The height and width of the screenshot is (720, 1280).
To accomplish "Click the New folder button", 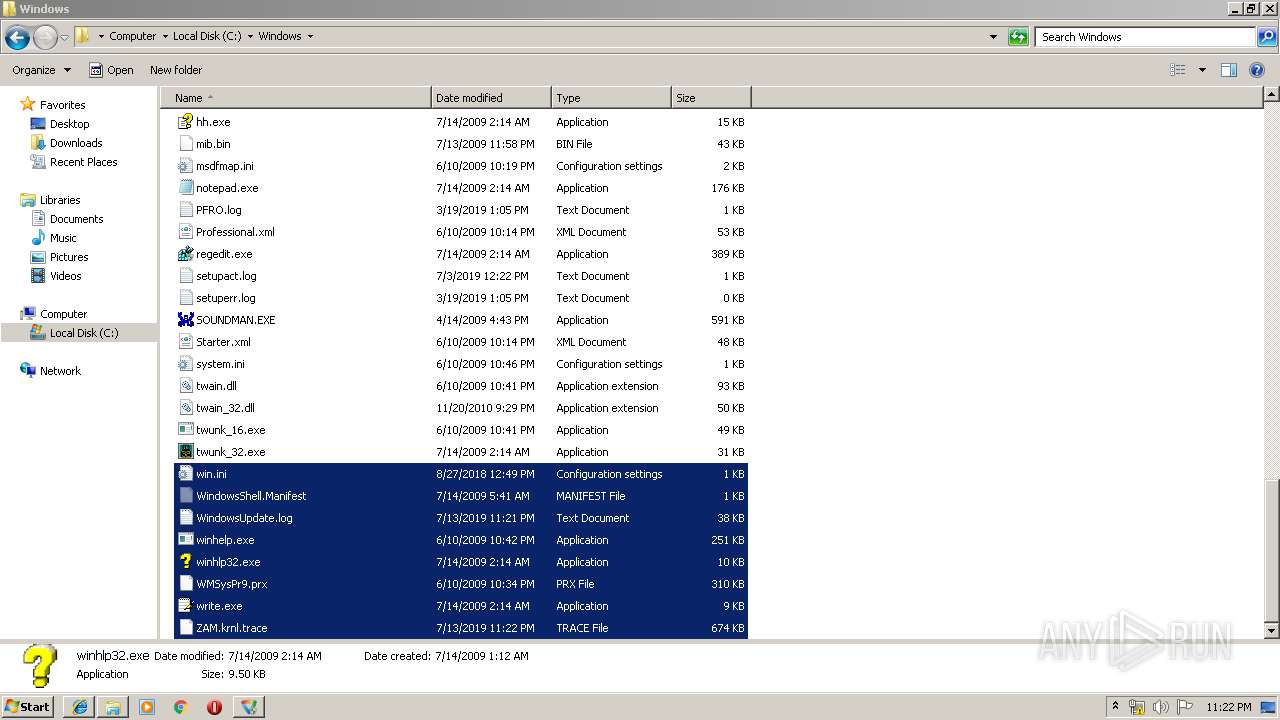I will 176,70.
